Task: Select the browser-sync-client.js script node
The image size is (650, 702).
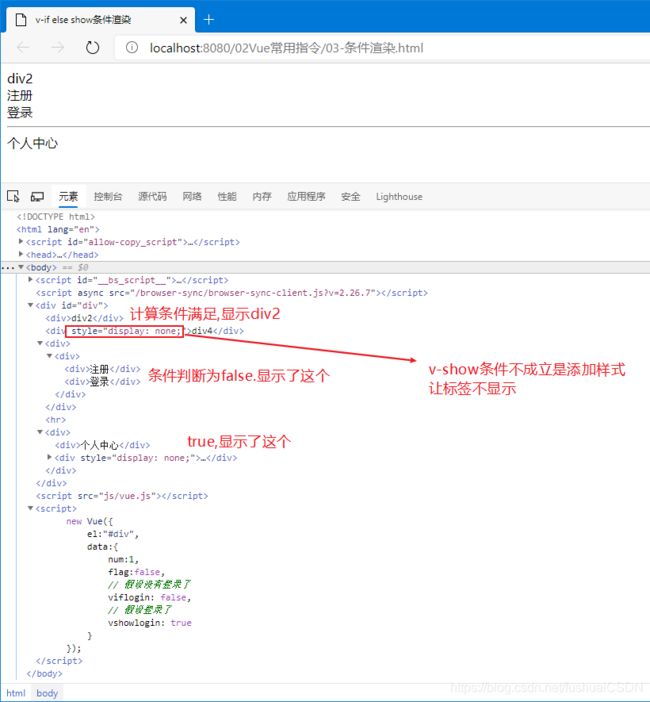Action: (231, 293)
